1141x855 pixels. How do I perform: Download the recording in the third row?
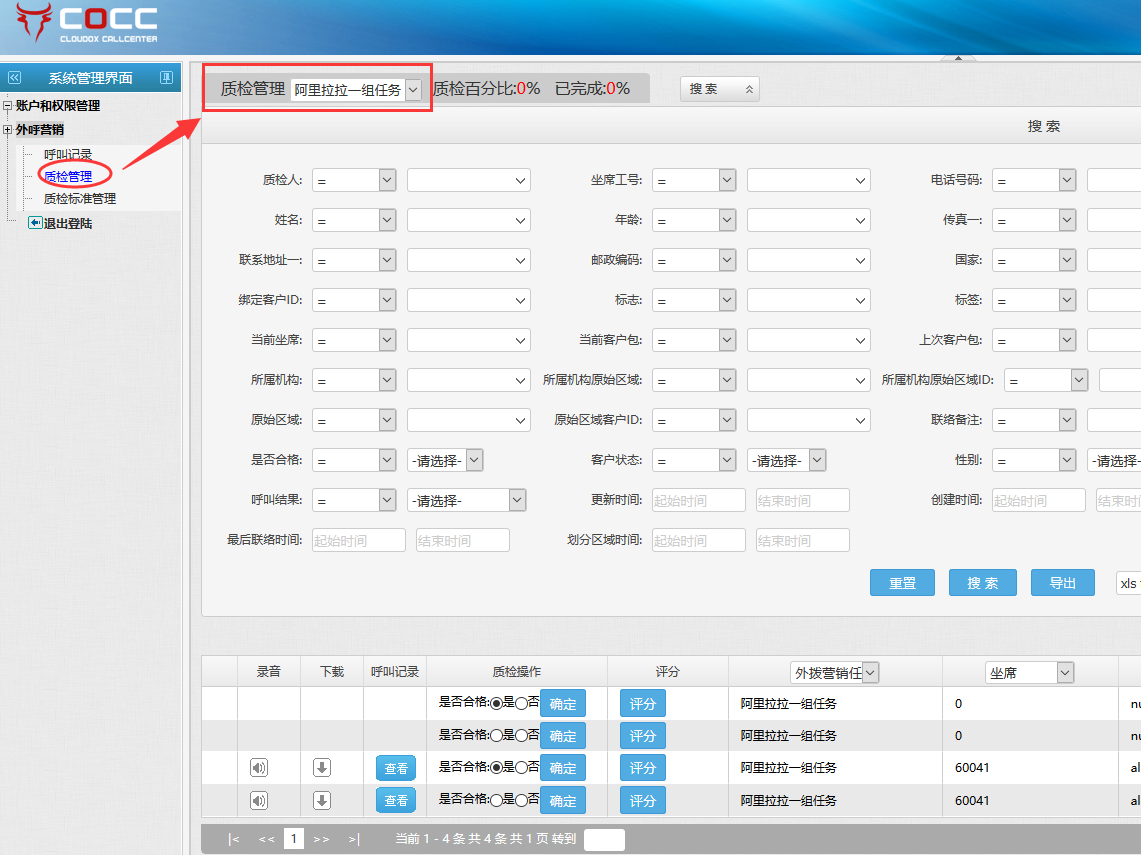pyautogui.click(x=322, y=768)
